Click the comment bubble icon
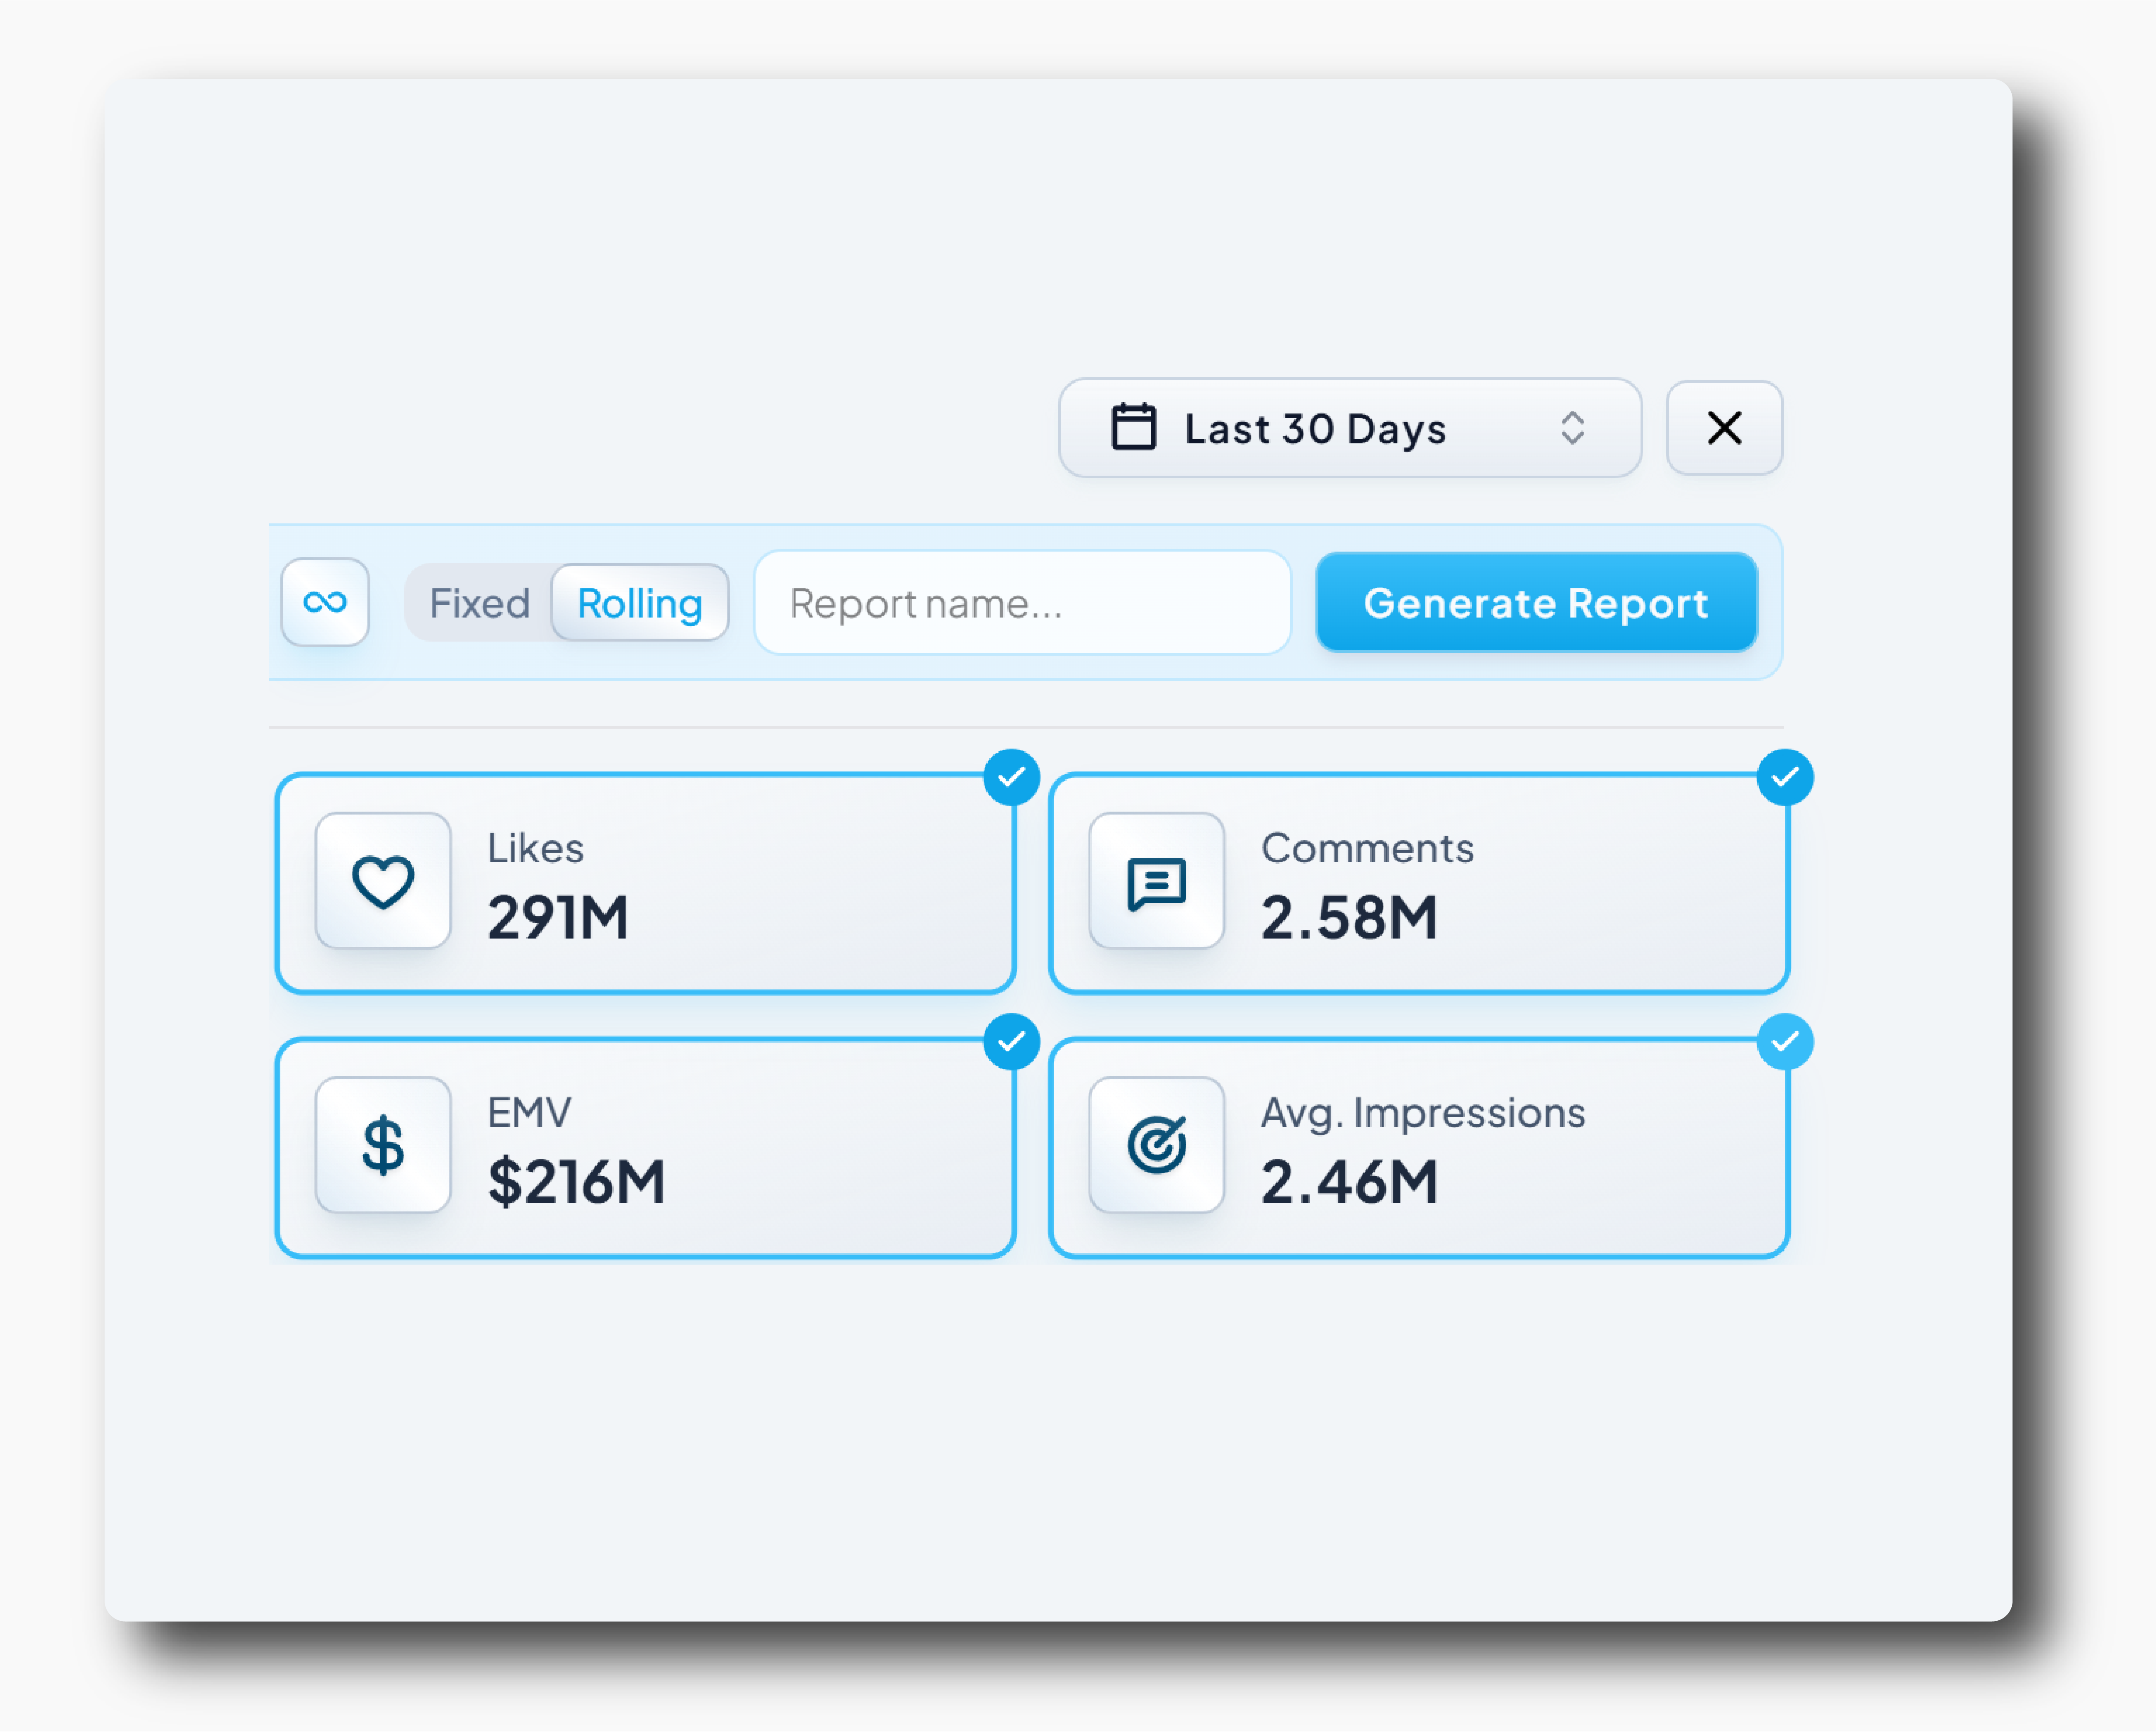The height and width of the screenshot is (1734, 2156). [x=1156, y=881]
